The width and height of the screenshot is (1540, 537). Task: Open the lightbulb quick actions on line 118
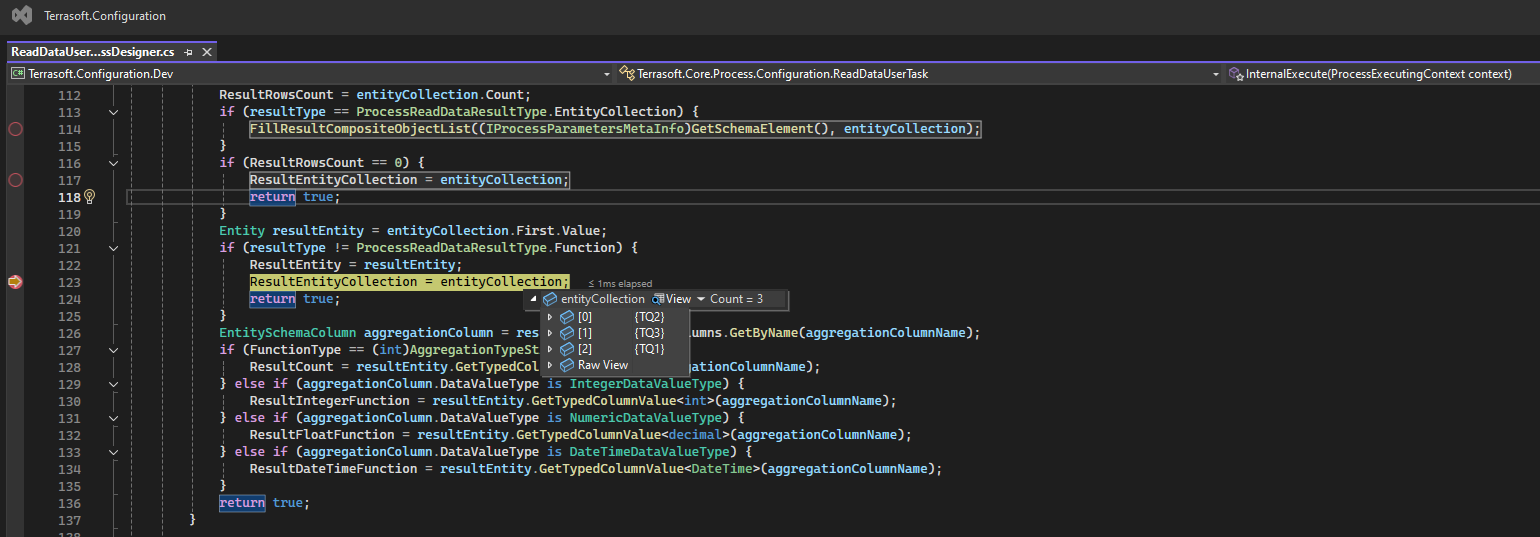[89, 197]
